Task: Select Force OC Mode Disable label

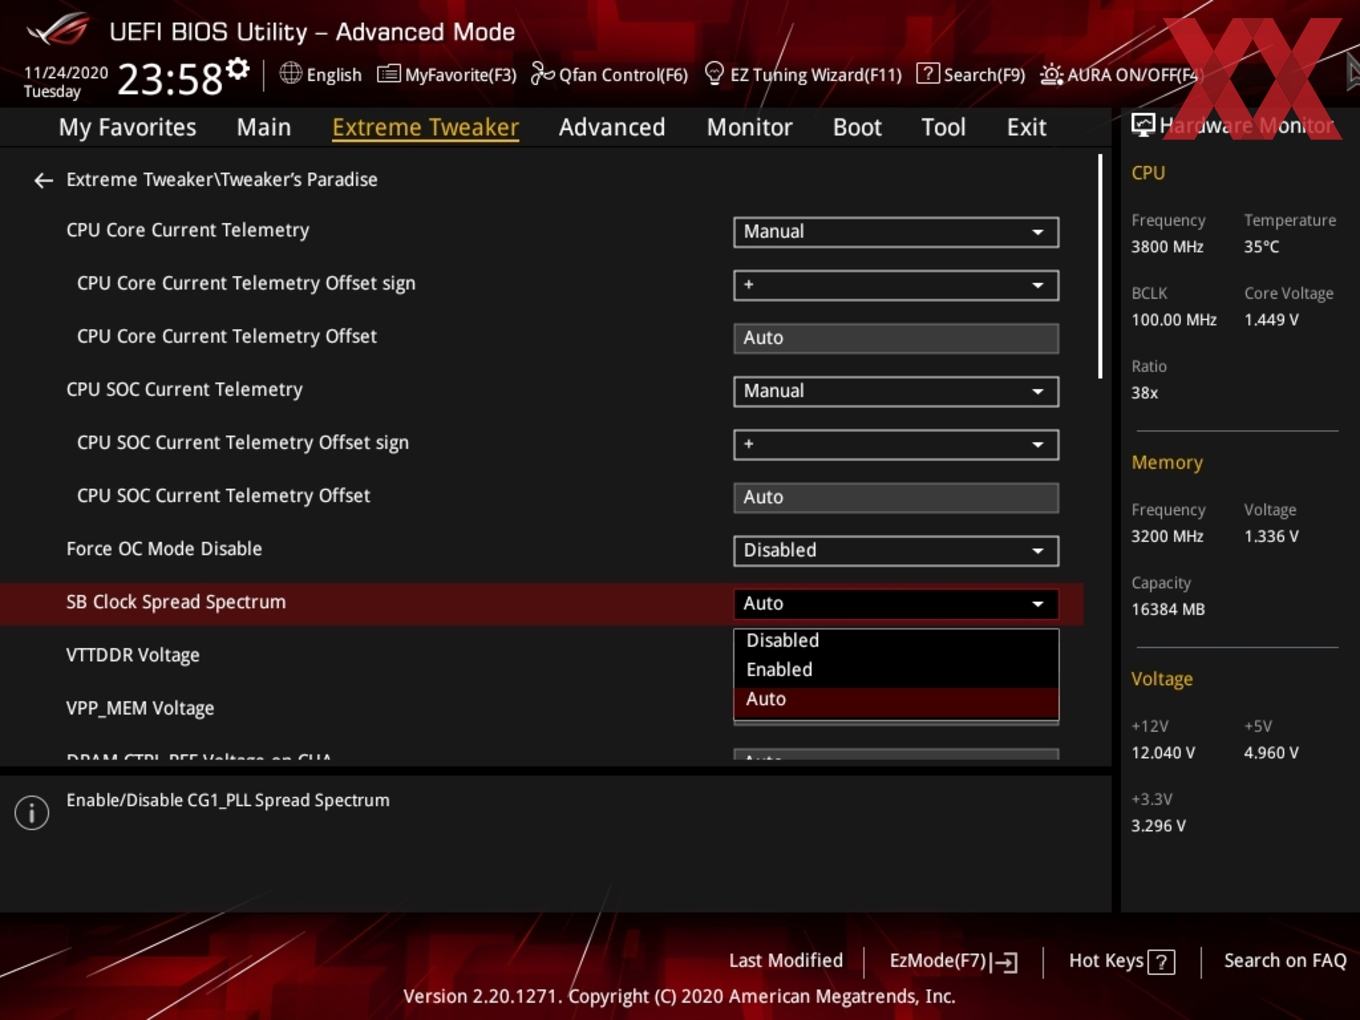Action: point(164,549)
